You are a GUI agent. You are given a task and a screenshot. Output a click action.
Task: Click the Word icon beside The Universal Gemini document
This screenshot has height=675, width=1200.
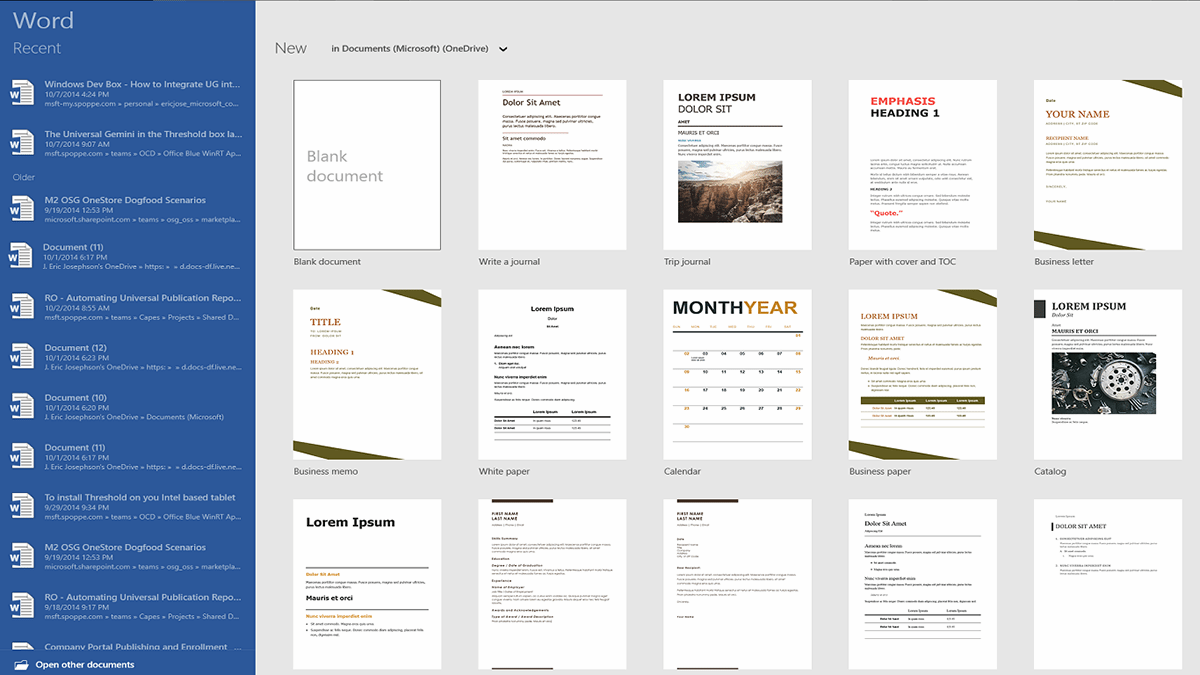(21, 143)
